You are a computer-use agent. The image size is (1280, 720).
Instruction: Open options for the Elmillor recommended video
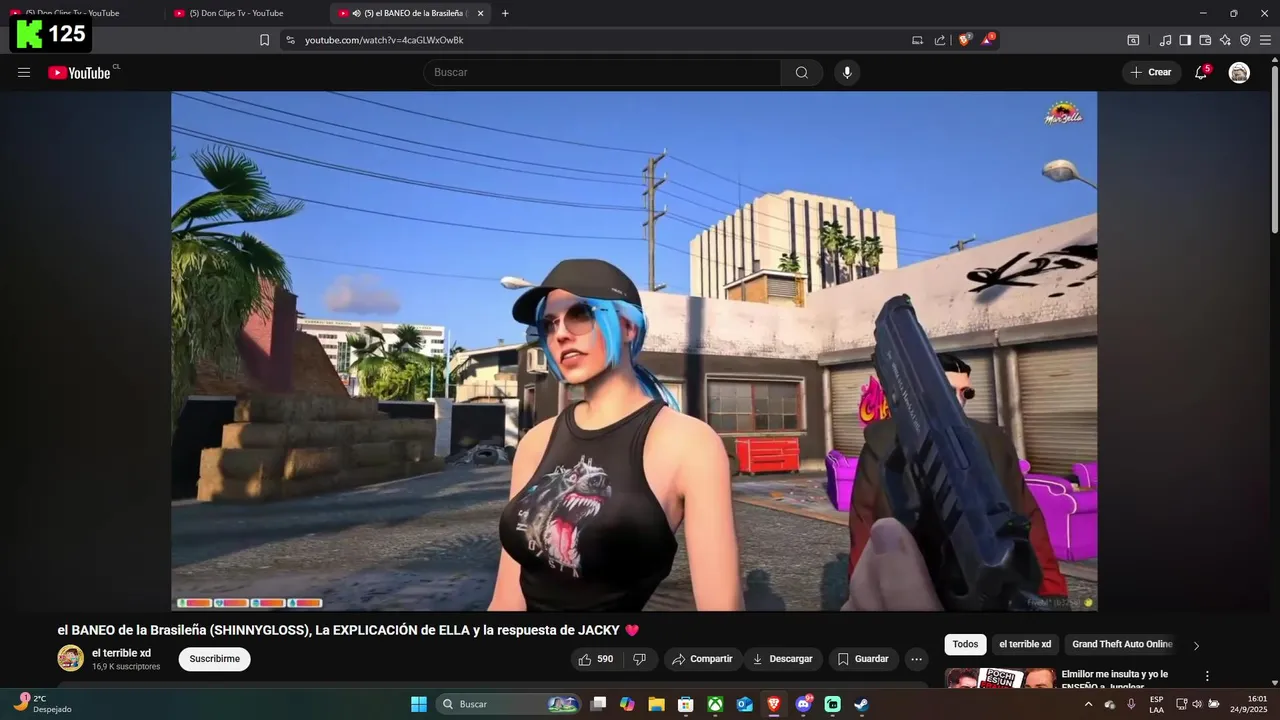pyautogui.click(x=1207, y=676)
